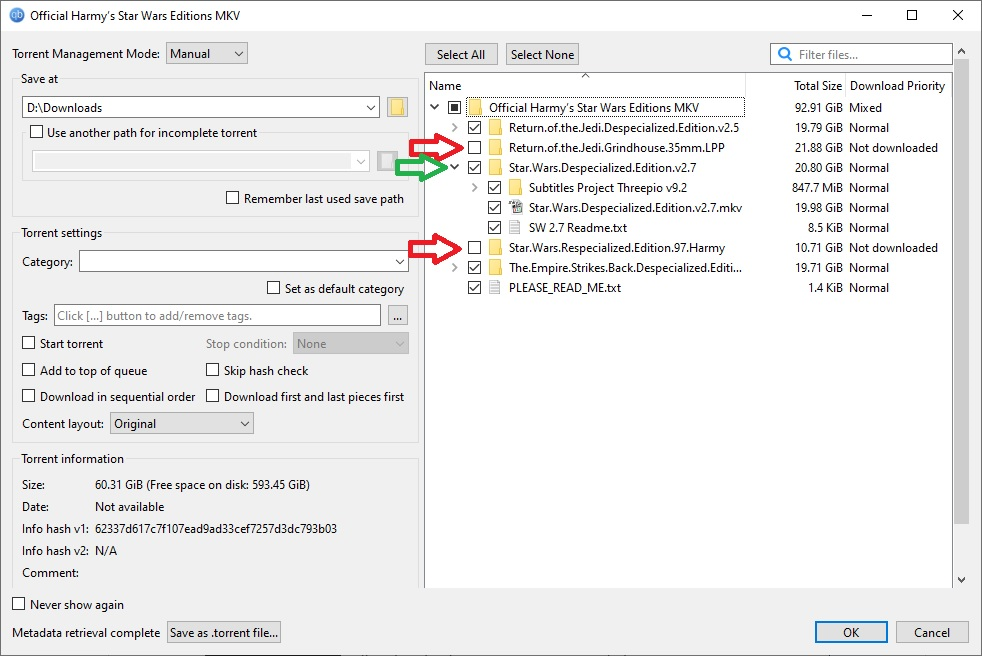Click the folder icon of Star.Wars.Despecialized.Edition.v2.7
This screenshot has width=982, height=656.
pyautogui.click(x=495, y=168)
